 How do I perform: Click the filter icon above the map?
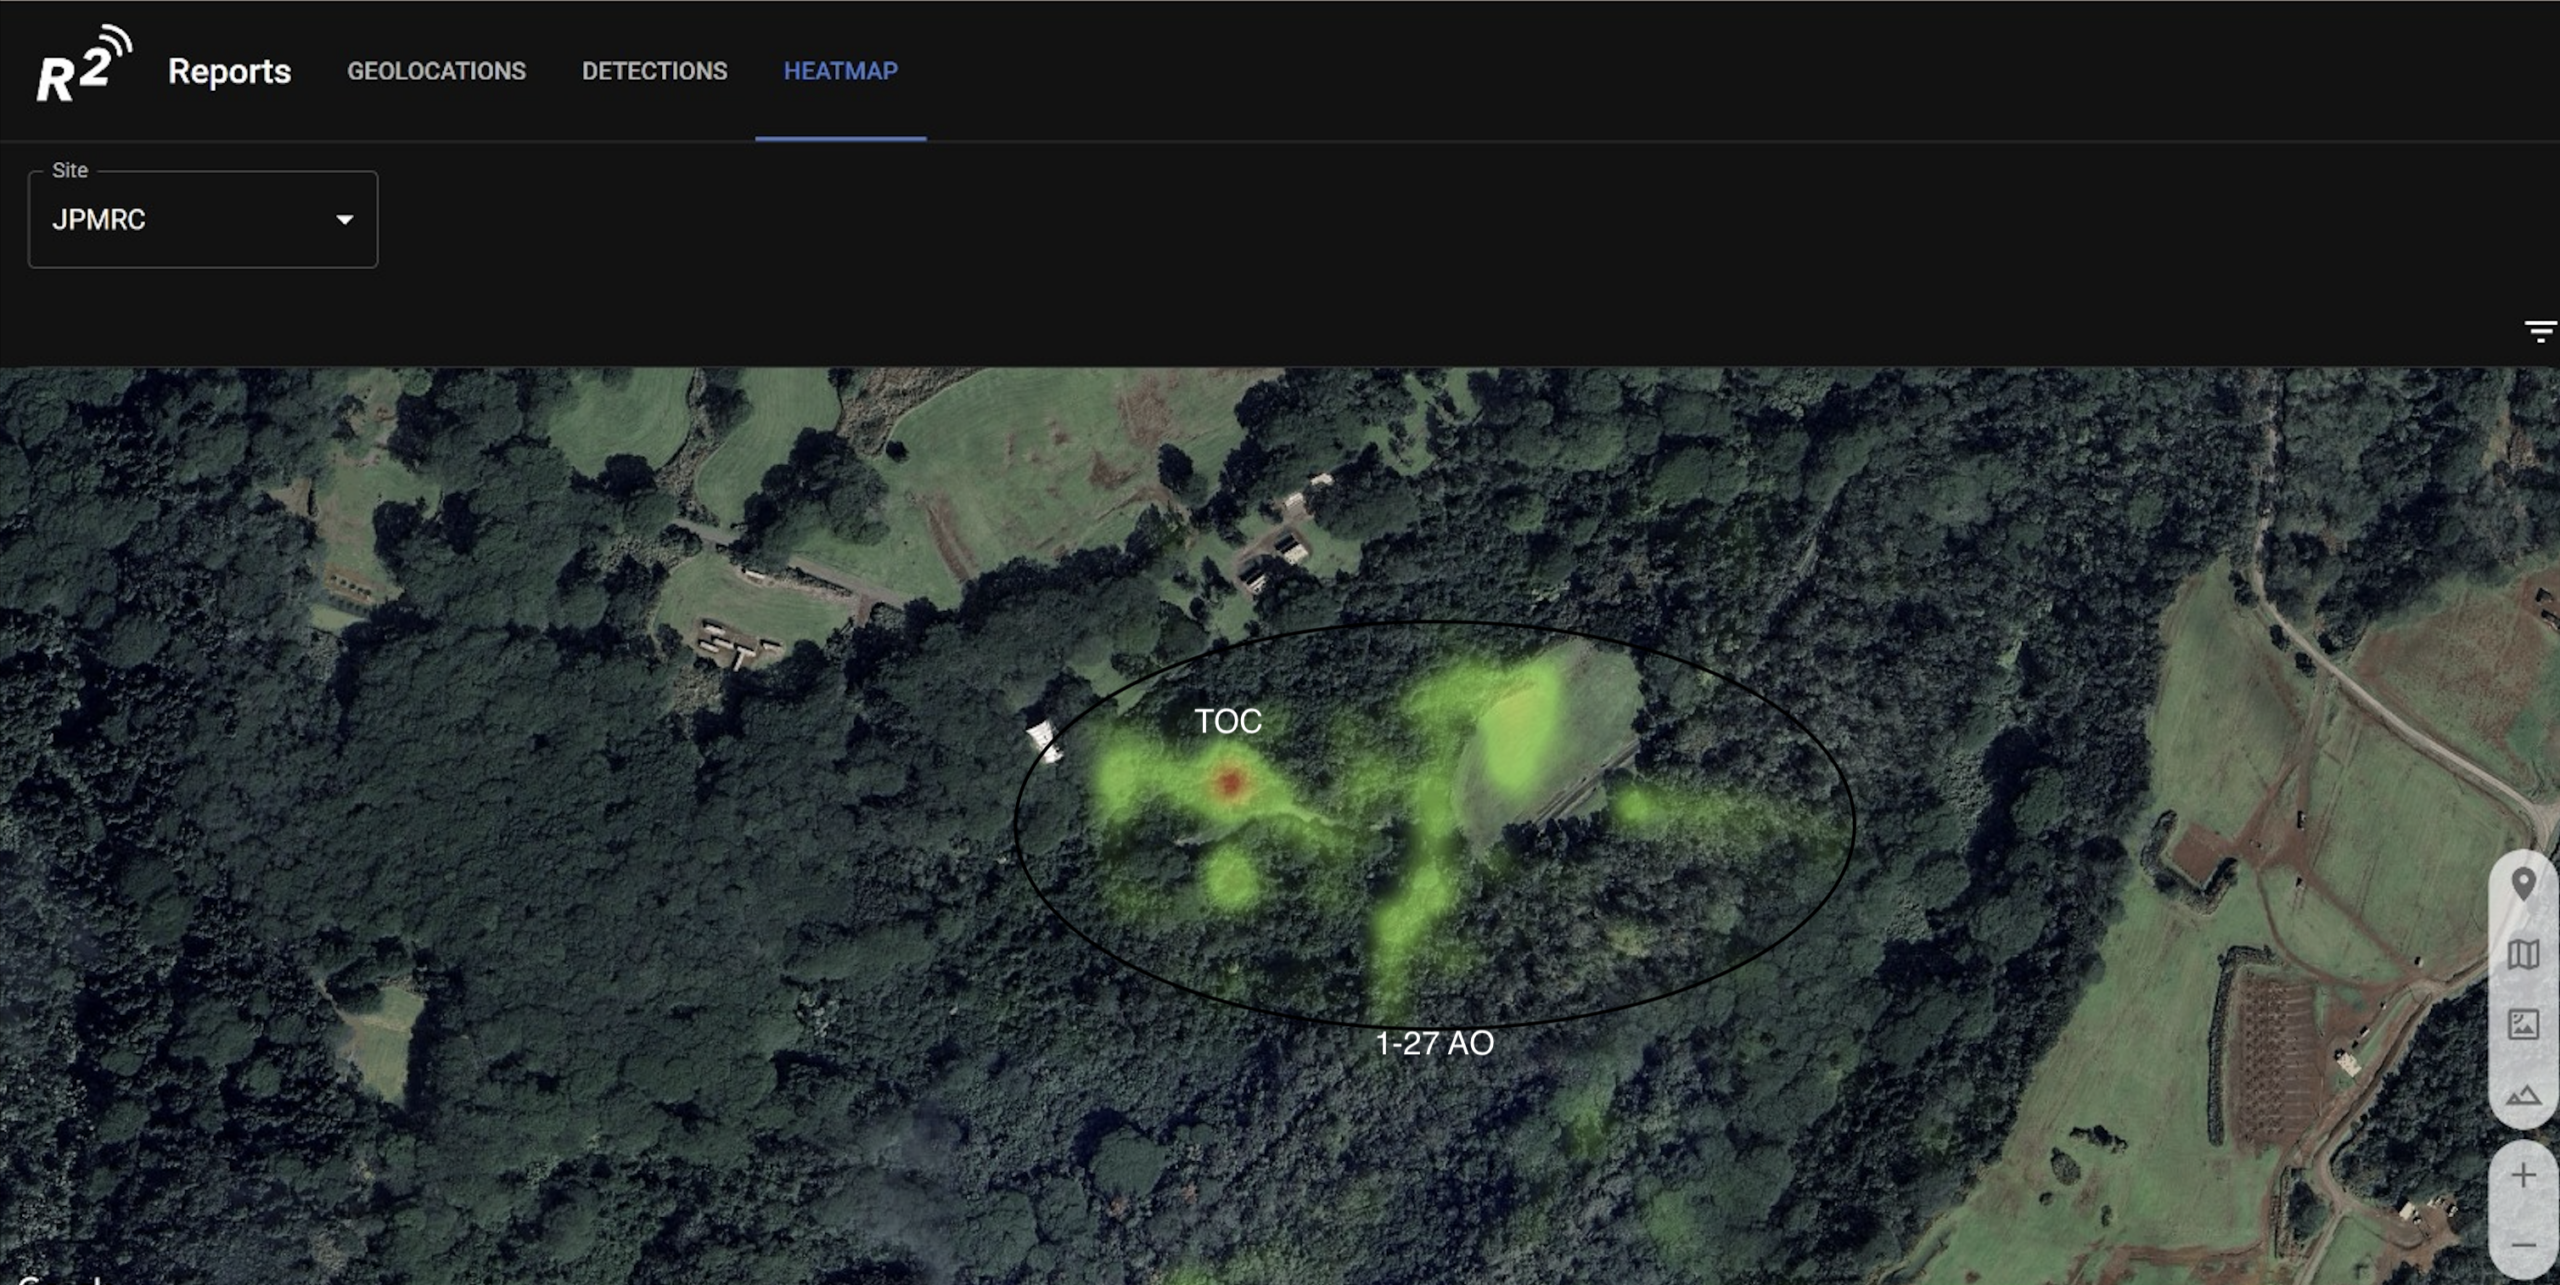[2540, 332]
